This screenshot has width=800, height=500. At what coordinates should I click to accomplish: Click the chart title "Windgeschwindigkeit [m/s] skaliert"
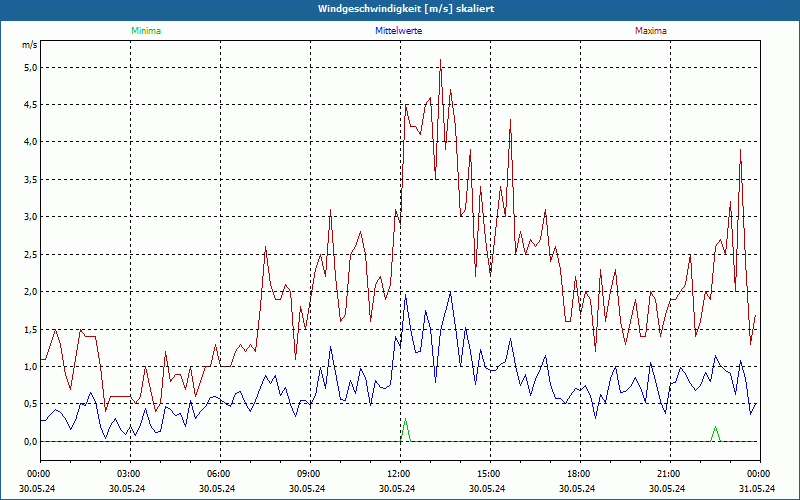tap(406, 9)
